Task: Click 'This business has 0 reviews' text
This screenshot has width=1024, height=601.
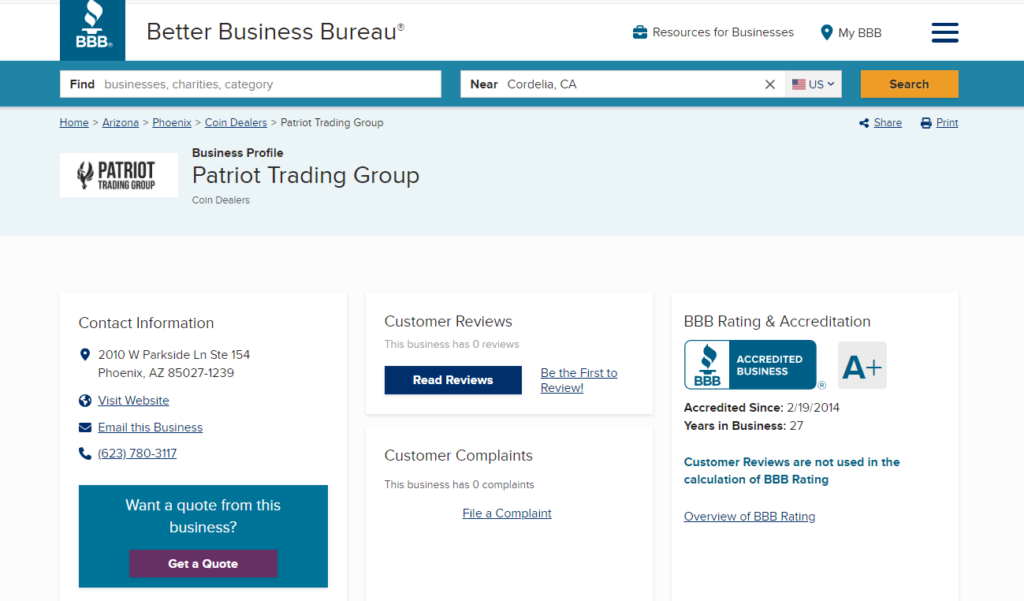Action: [452, 344]
